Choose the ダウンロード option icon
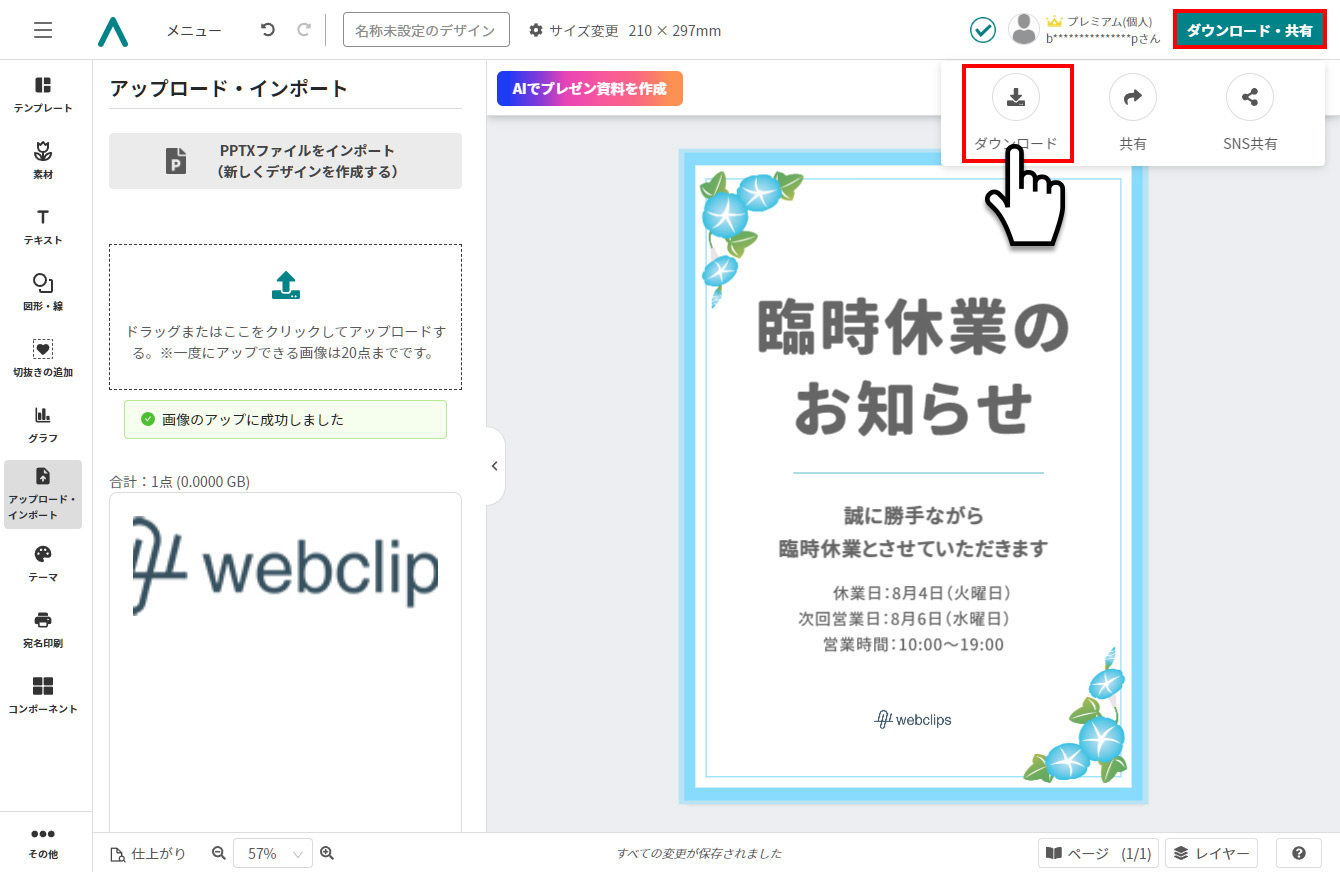The width and height of the screenshot is (1340, 872). click(1015, 97)
